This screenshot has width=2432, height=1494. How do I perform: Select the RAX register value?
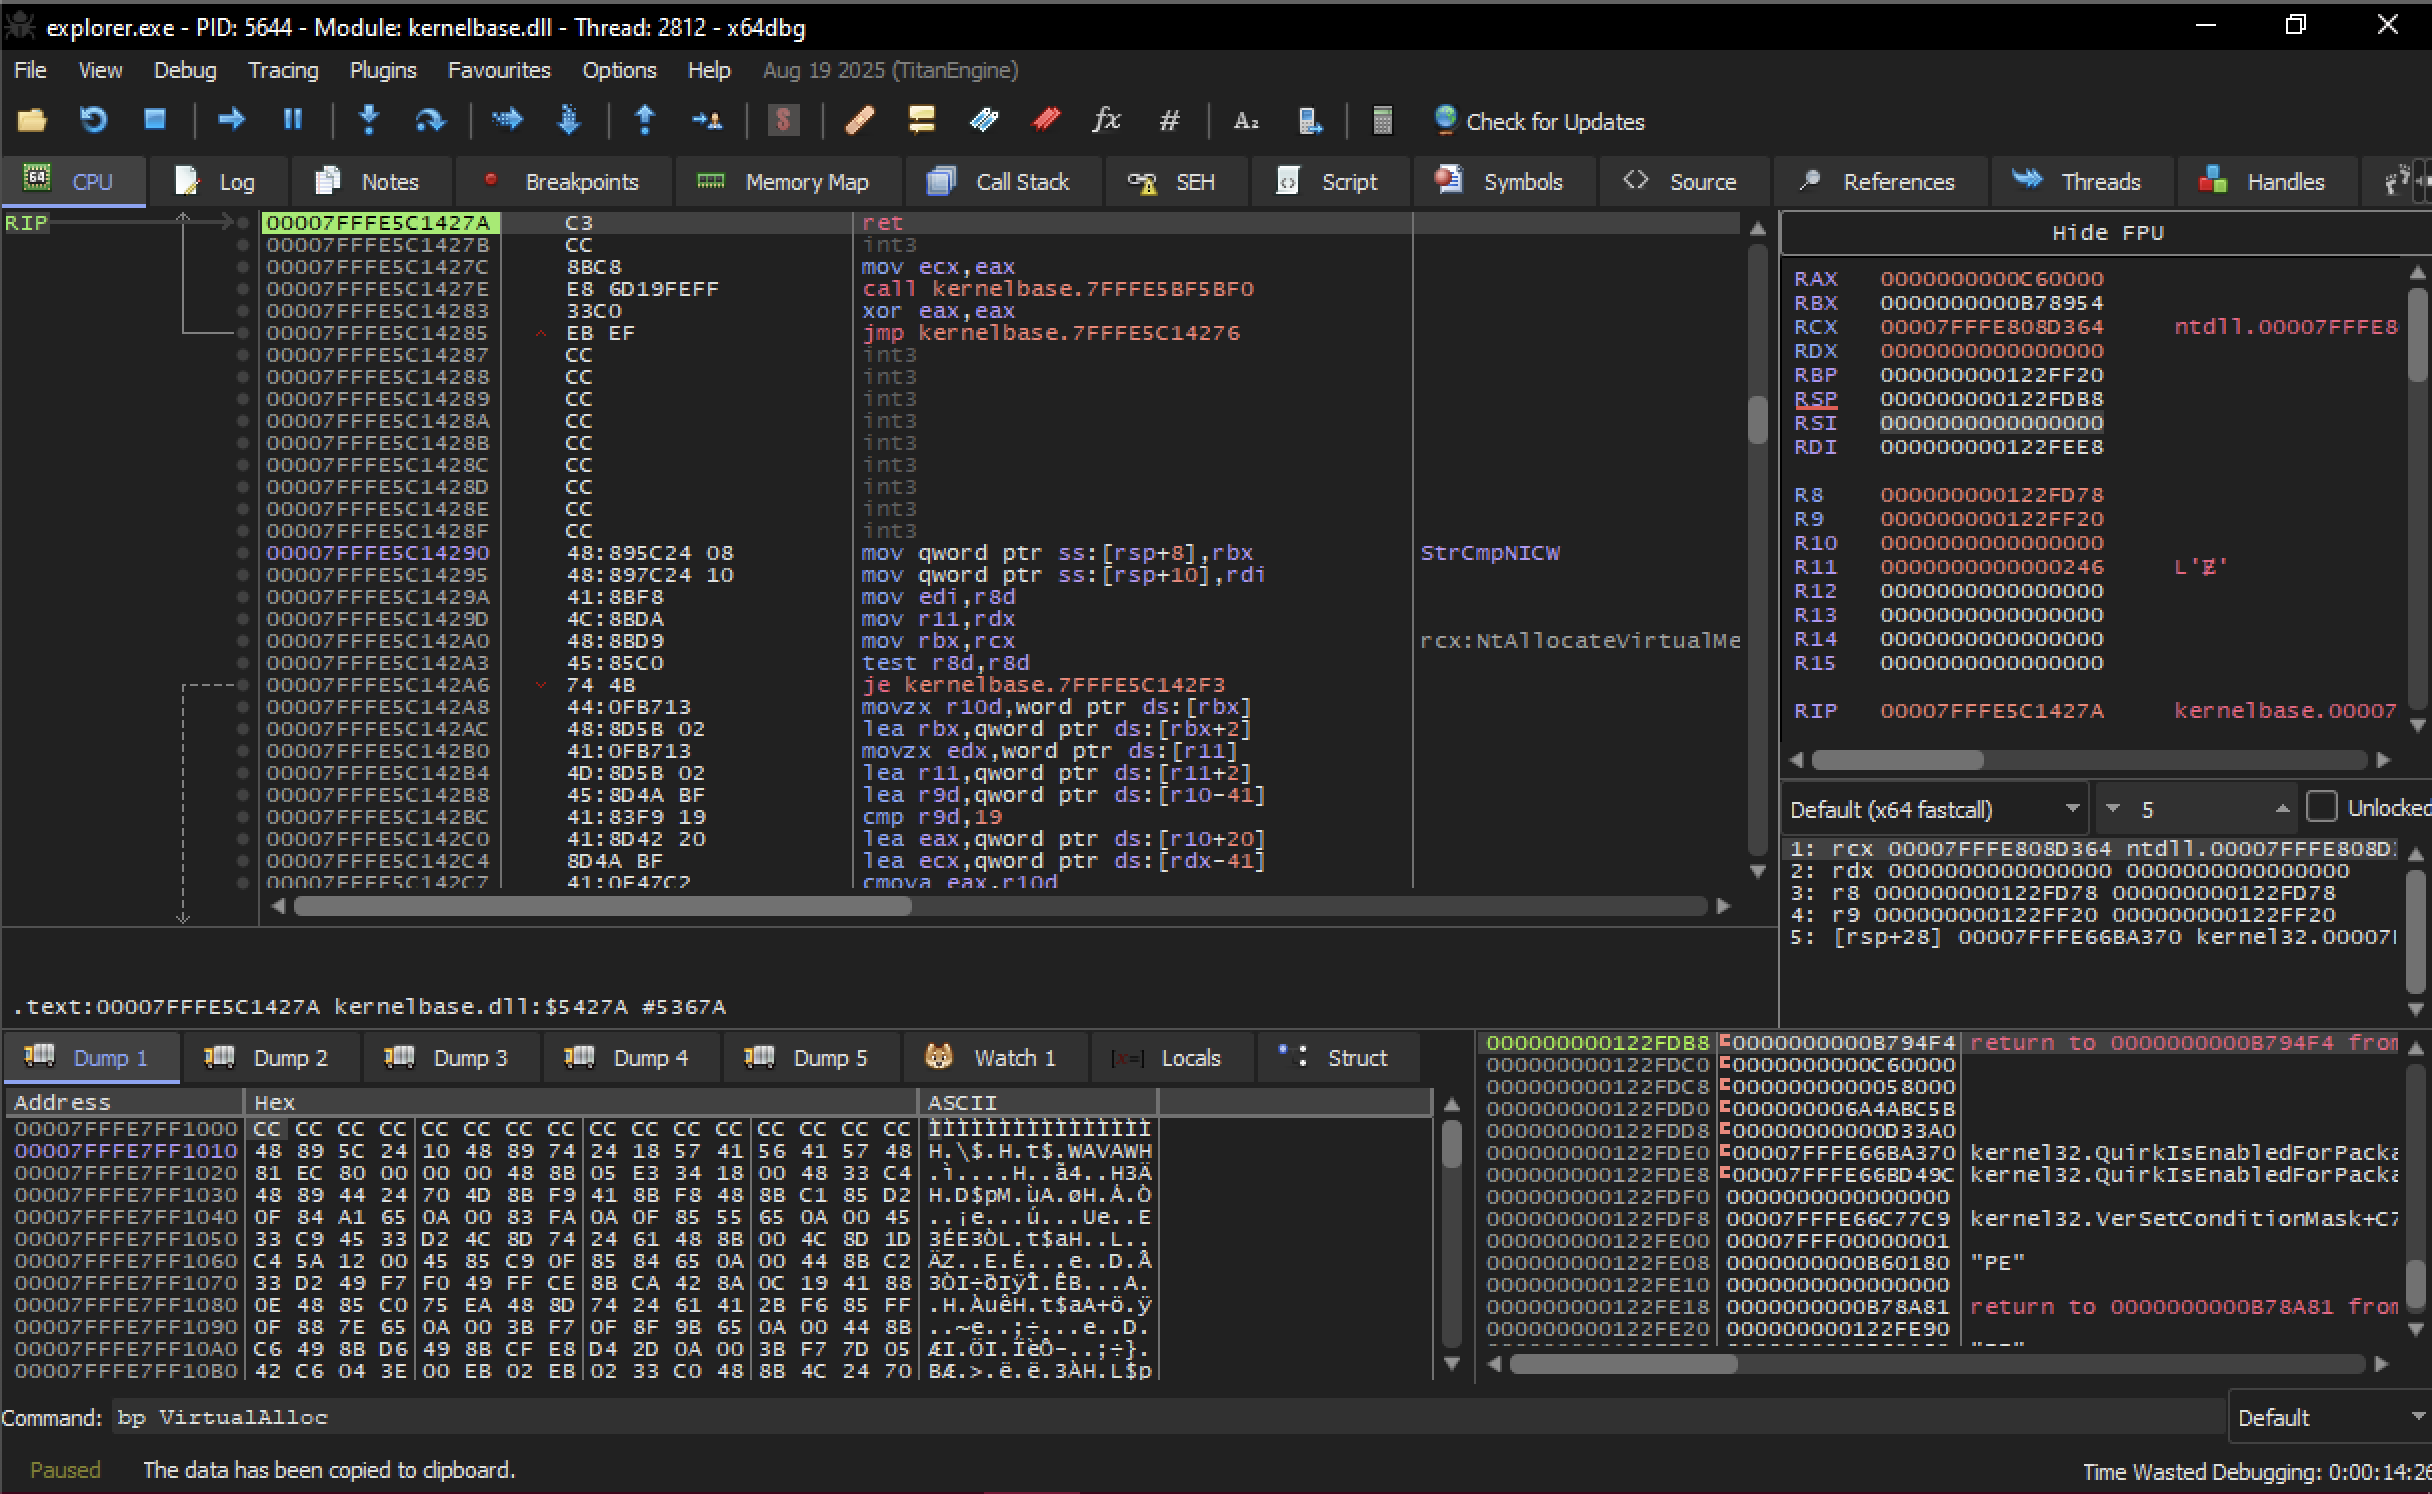1991,279
